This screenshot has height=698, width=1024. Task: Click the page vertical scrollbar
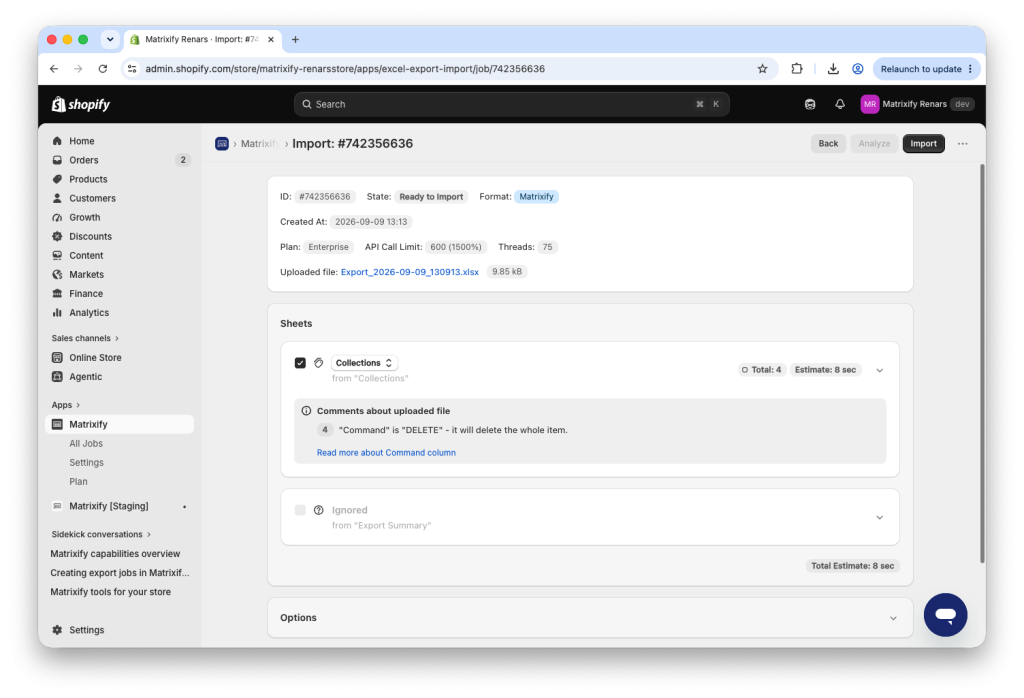982,363
